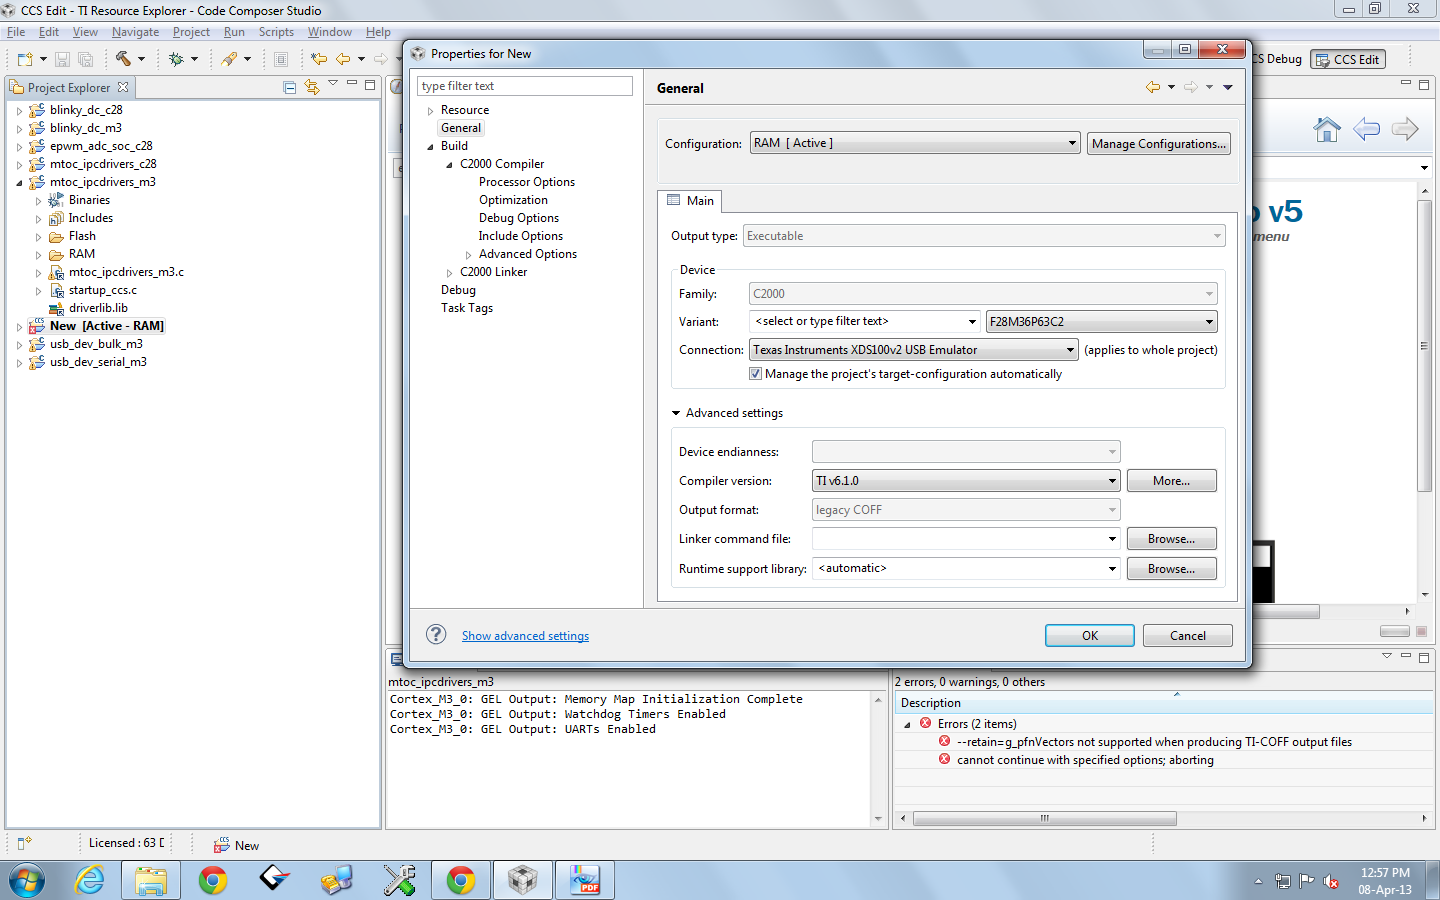Select Optimization in the tree
1440x900 pixels.
coord(513,200)
